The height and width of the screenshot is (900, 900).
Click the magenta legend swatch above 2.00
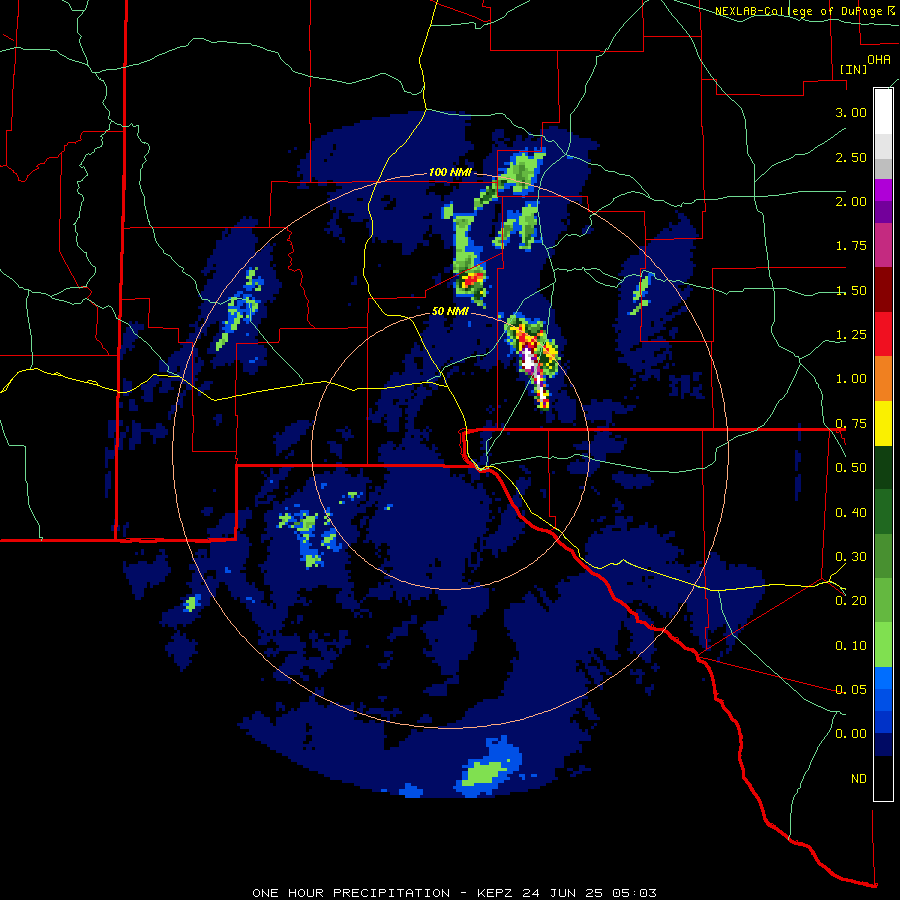(883, 190)
